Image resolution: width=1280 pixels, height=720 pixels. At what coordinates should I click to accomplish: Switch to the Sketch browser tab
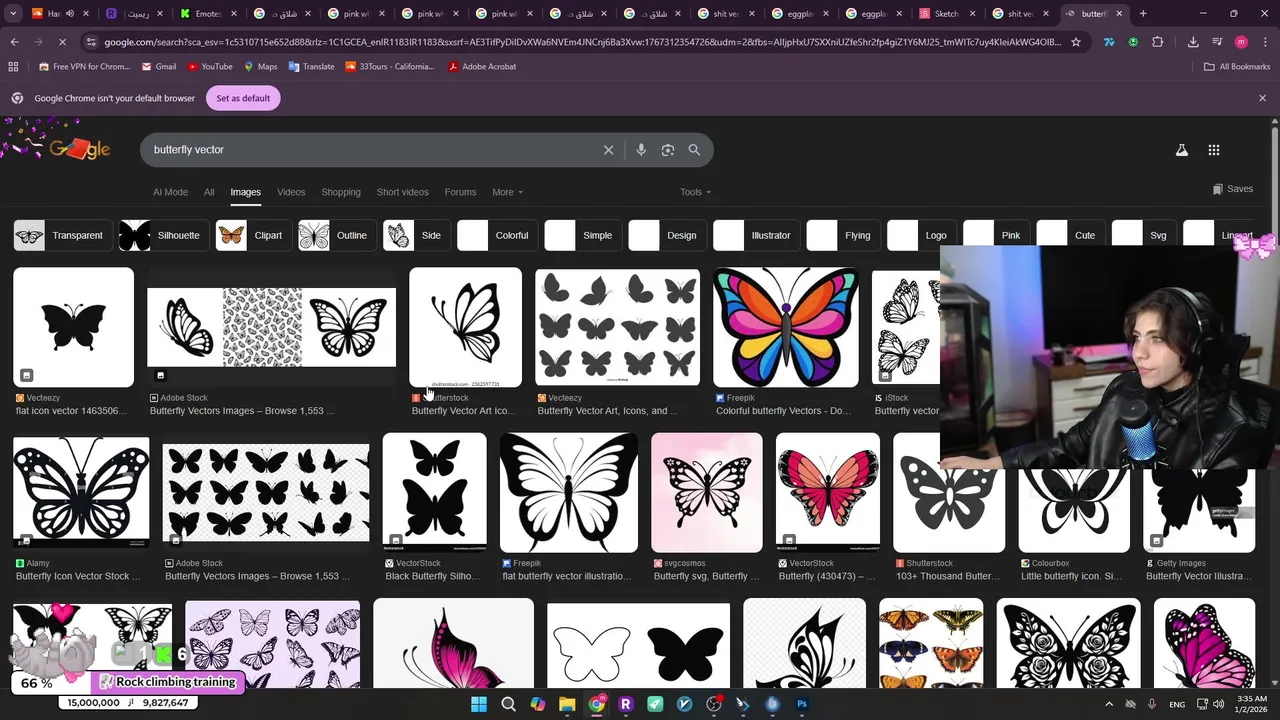point(945,14)
